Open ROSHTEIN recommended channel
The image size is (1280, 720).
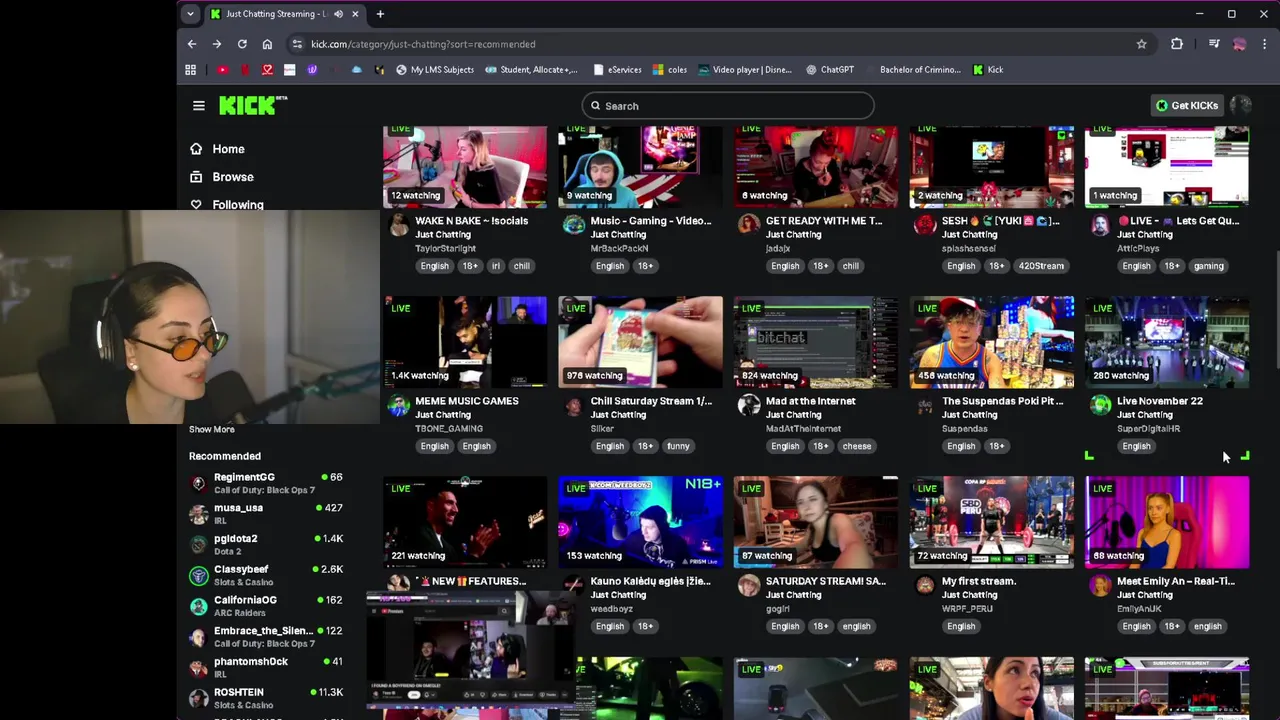coord(266,698)
